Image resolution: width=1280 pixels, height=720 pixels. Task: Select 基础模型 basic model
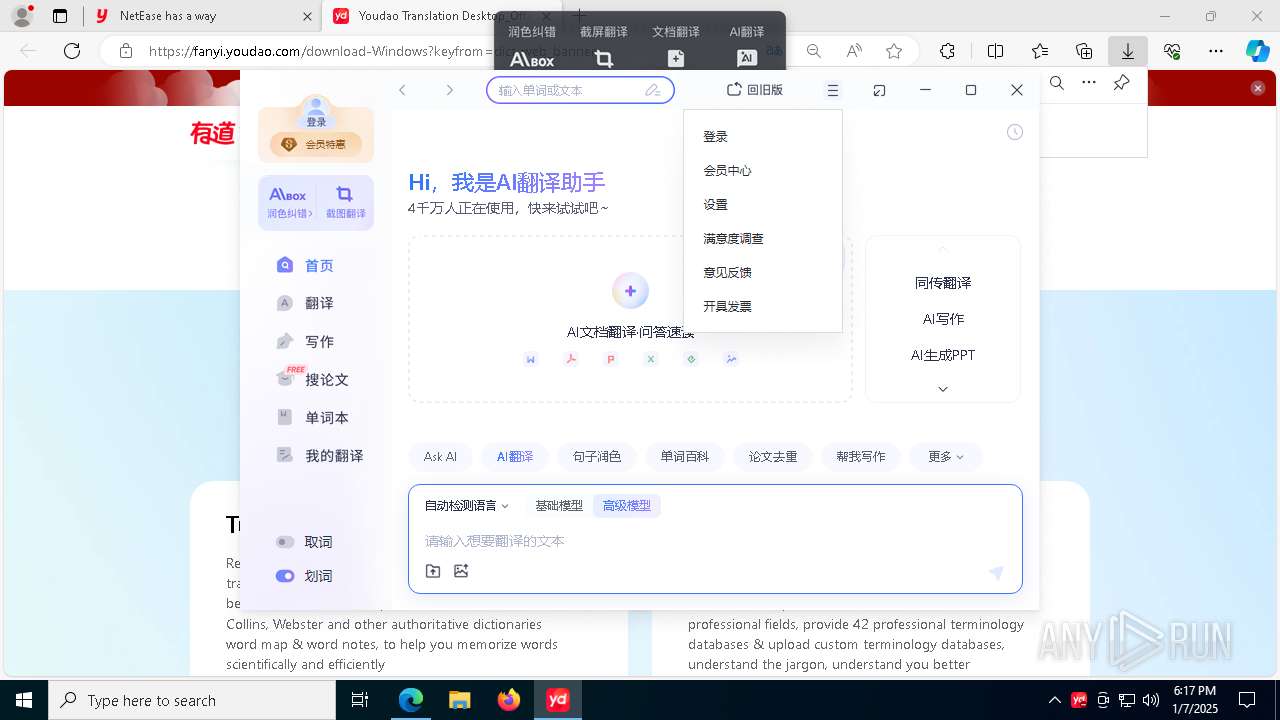[559, 506]
